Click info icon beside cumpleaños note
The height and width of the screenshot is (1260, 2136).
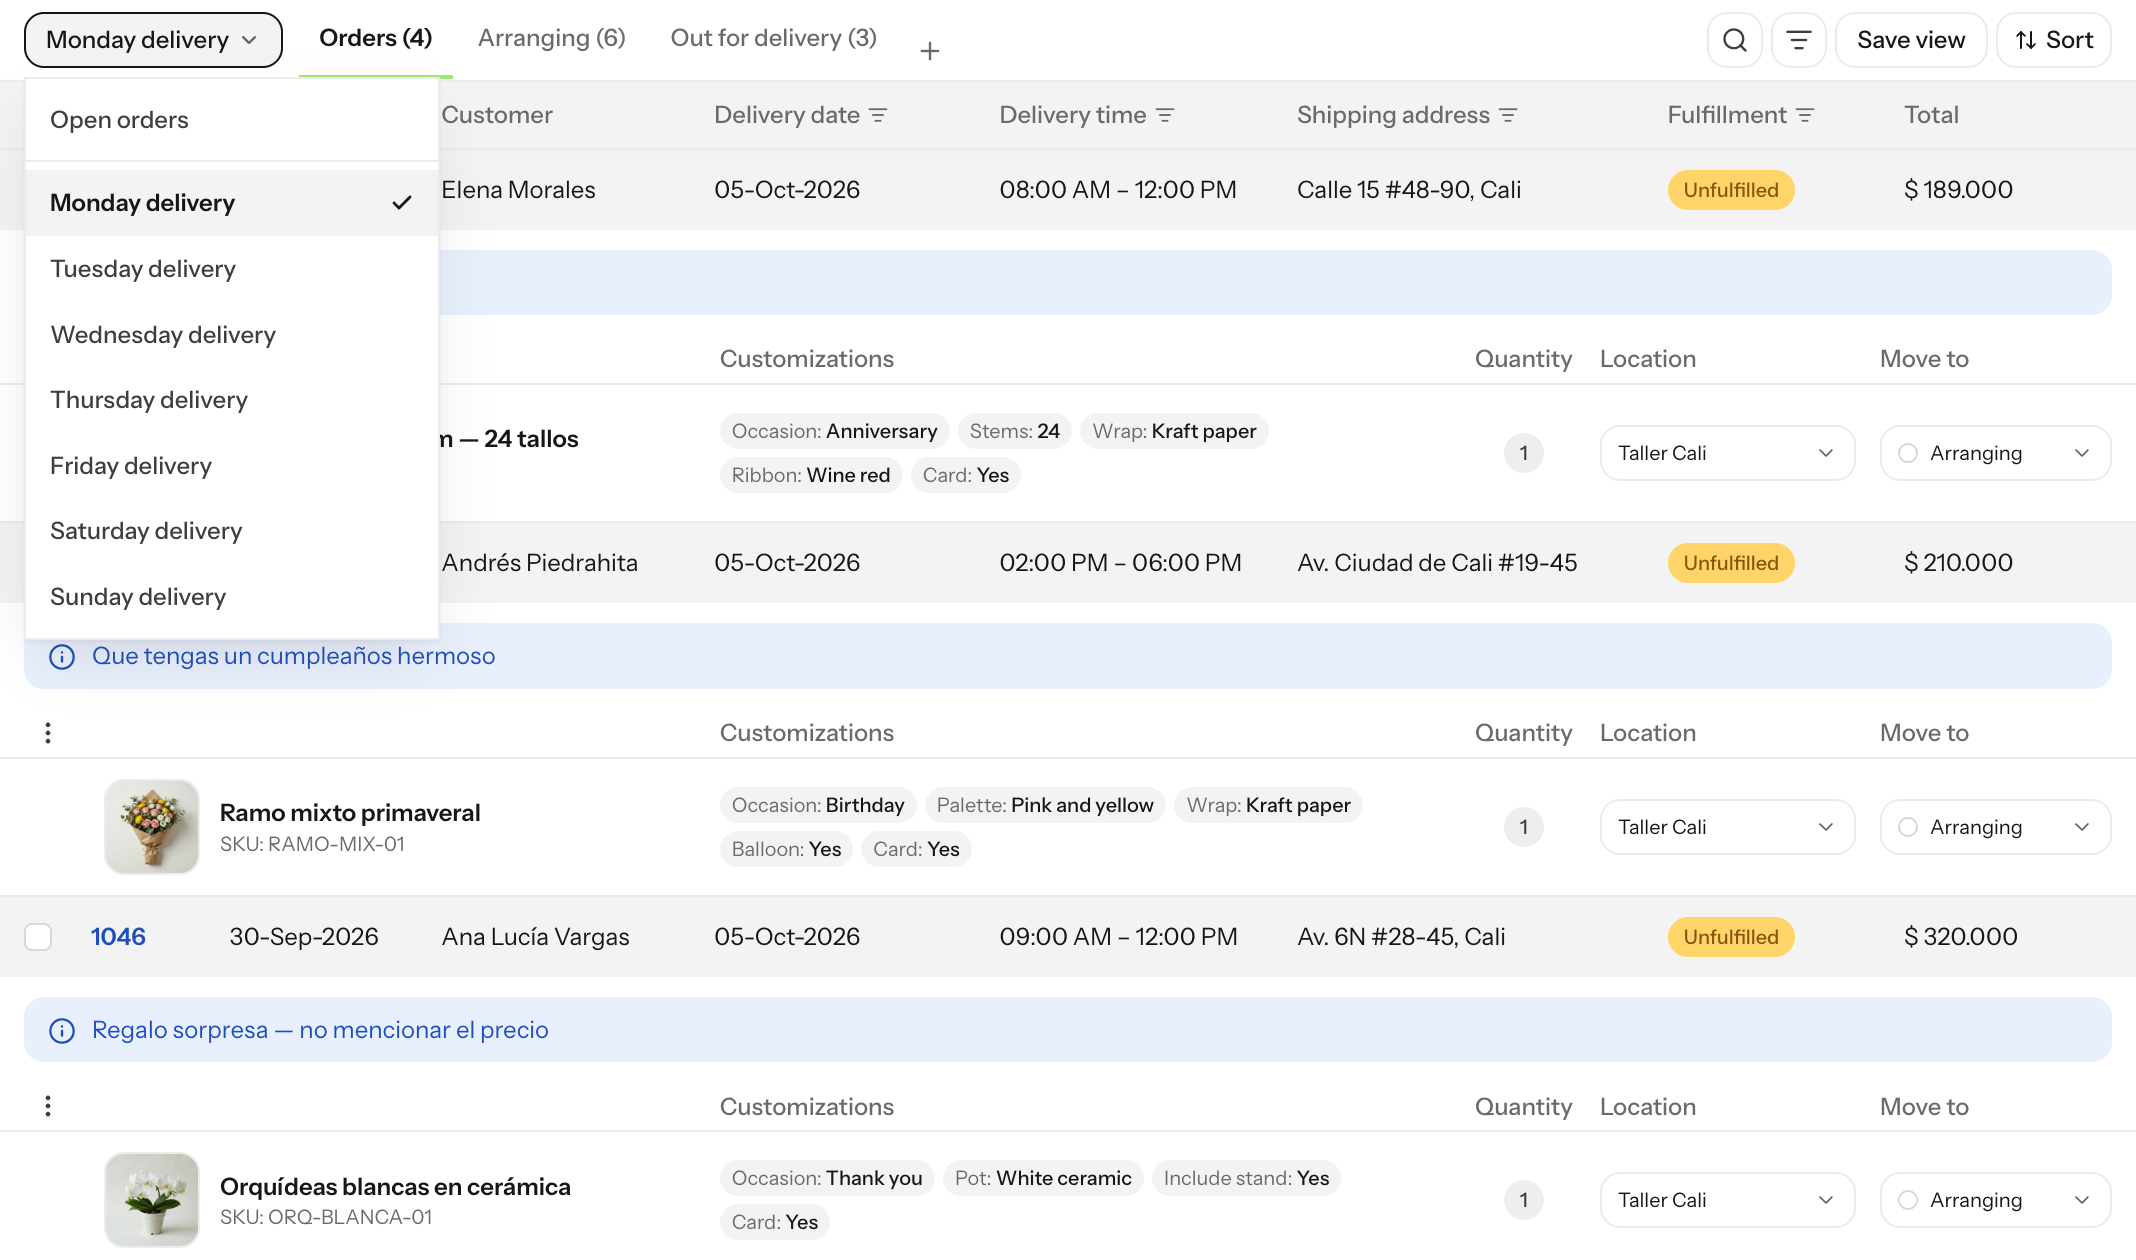[62, 657]
